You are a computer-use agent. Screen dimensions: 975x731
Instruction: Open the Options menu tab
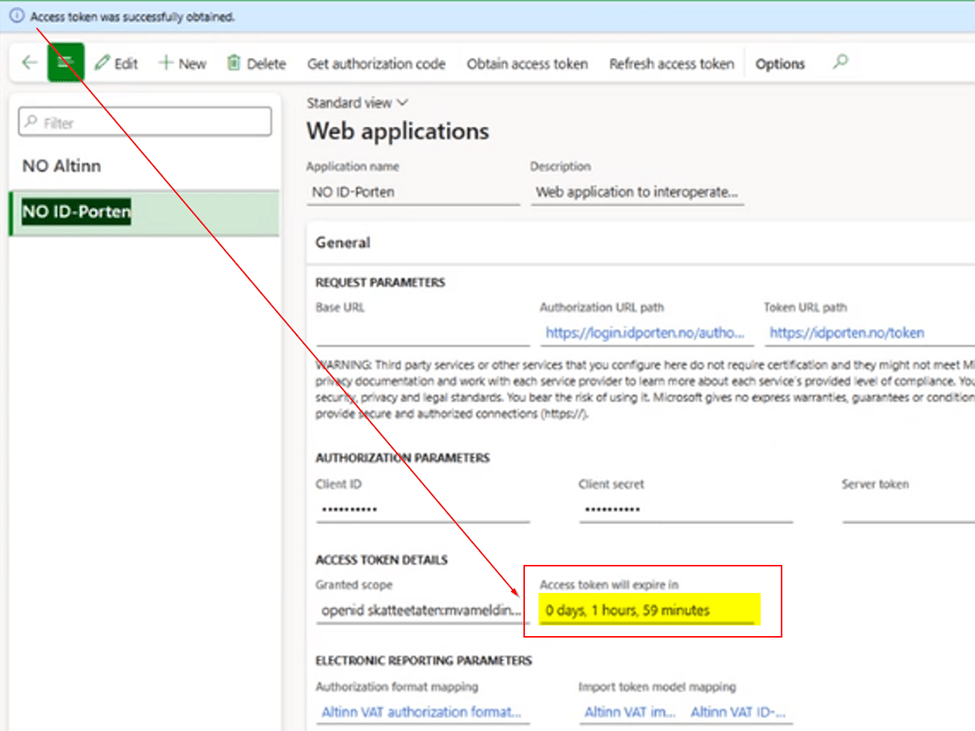point(780,64)
